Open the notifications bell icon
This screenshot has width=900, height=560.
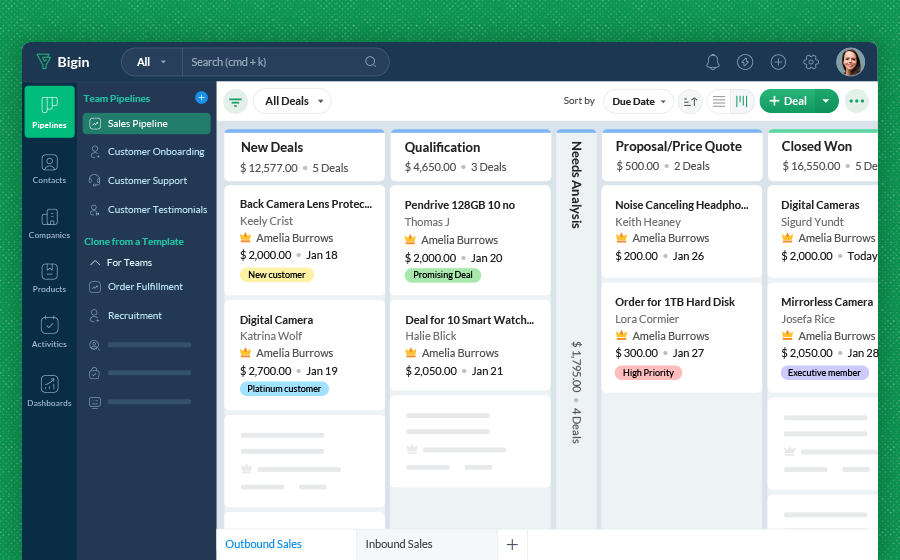713,62
